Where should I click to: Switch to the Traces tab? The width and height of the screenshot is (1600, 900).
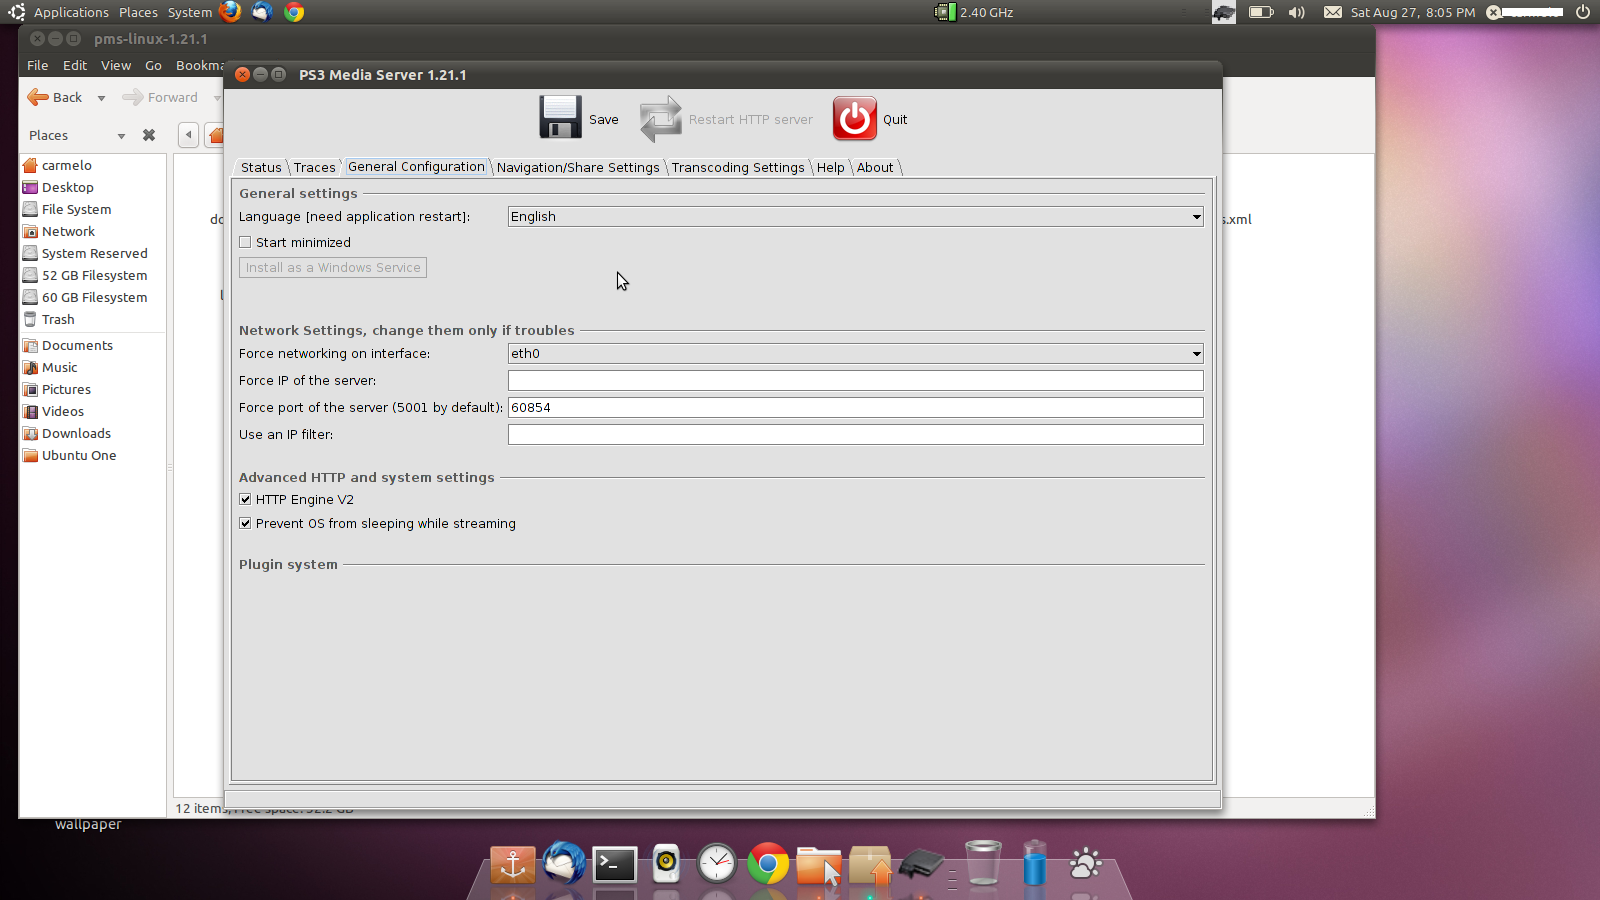pyautogui.click(x=314, y=167)
